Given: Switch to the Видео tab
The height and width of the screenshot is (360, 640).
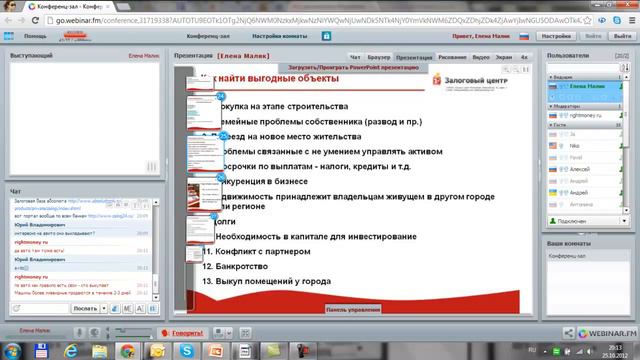Looking at the screenshot, I should pyautogui.click(x=481, y=57).
